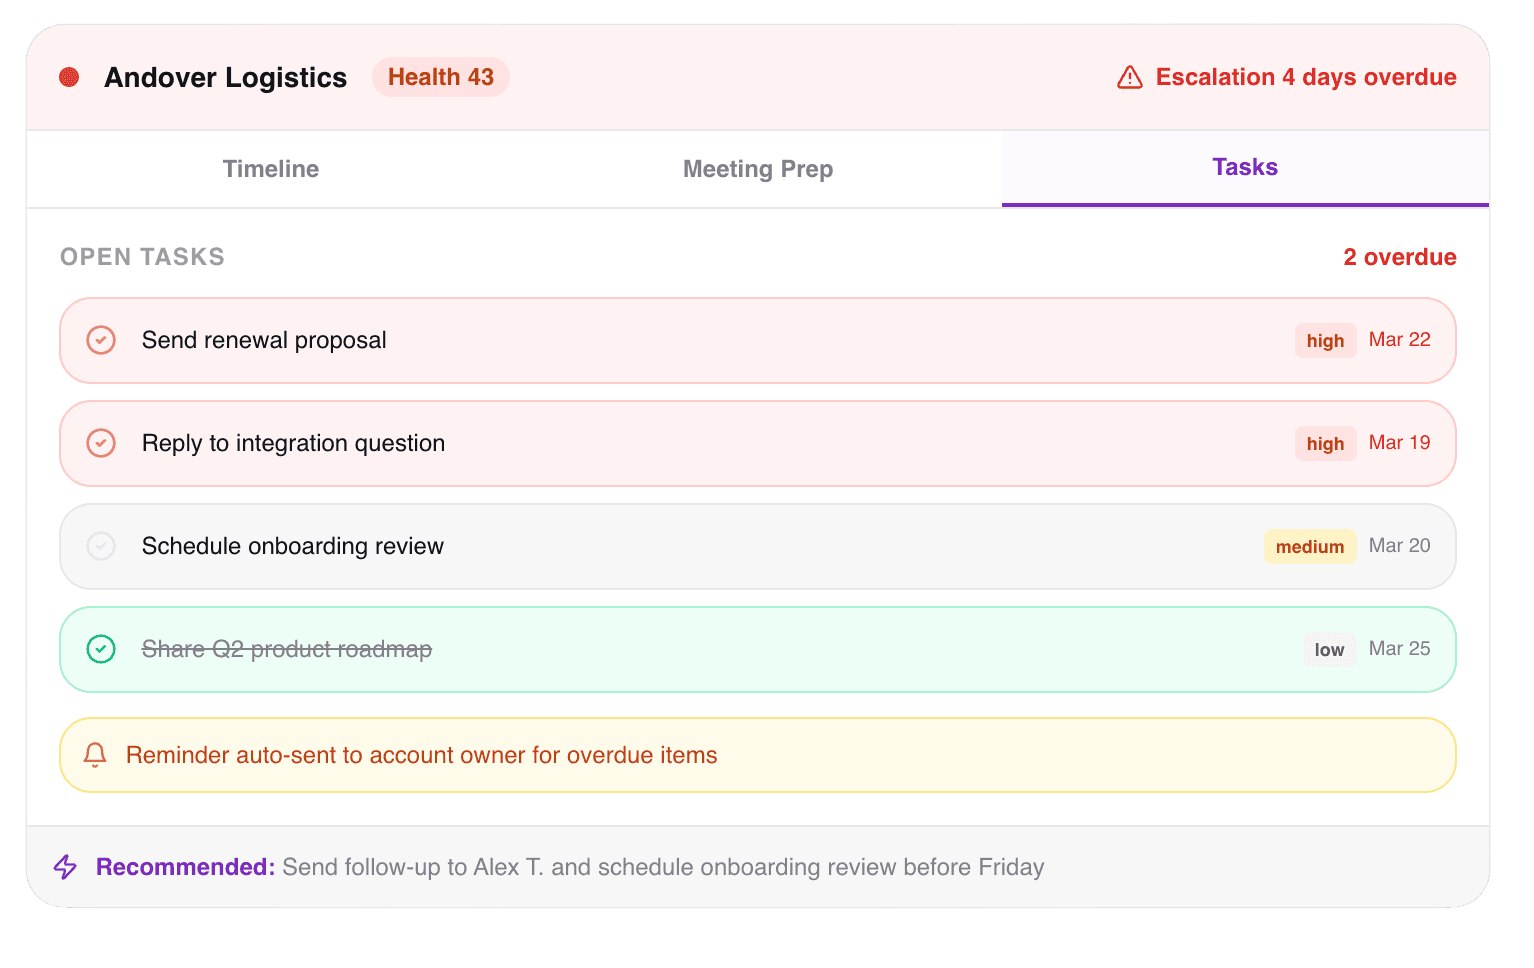This screenshot has height=968, width=1534.
Task: Mark Schedule onboarding review as done
Action: [x=101, y=546]
